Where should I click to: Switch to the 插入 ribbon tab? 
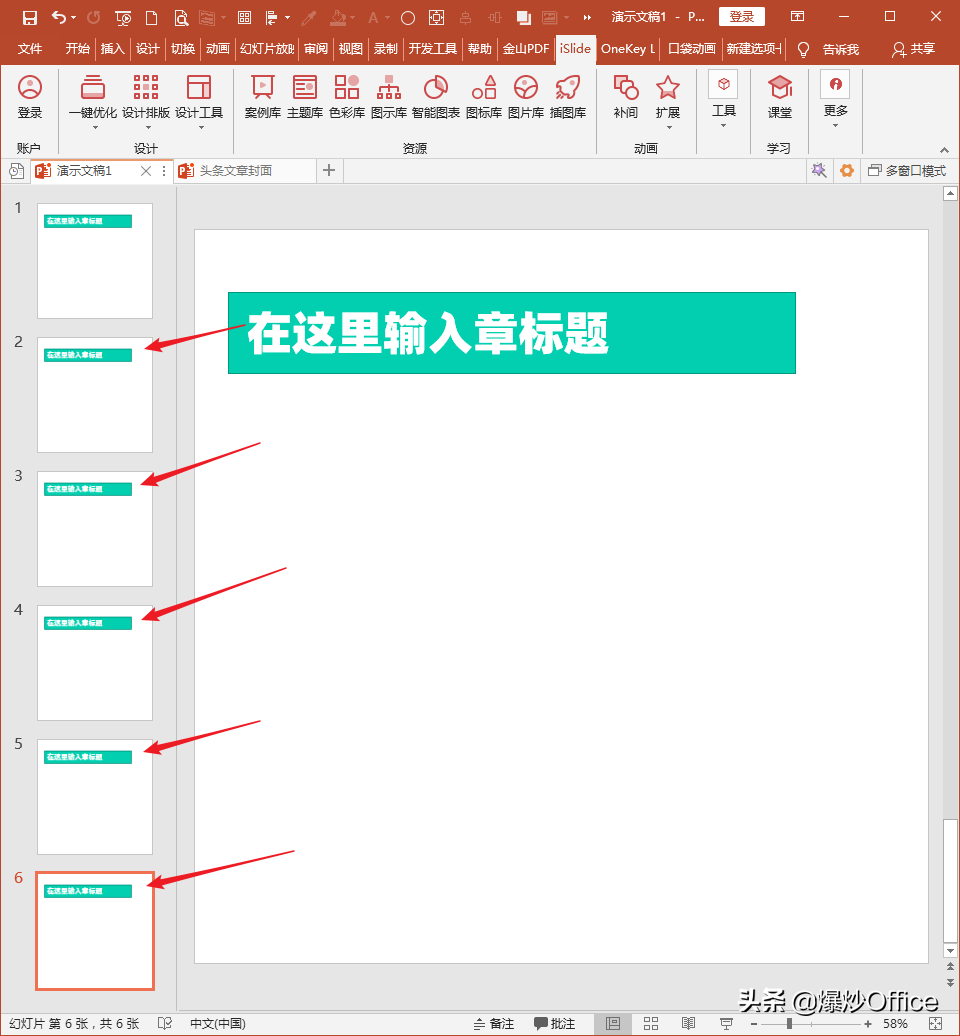click(112, 49)
